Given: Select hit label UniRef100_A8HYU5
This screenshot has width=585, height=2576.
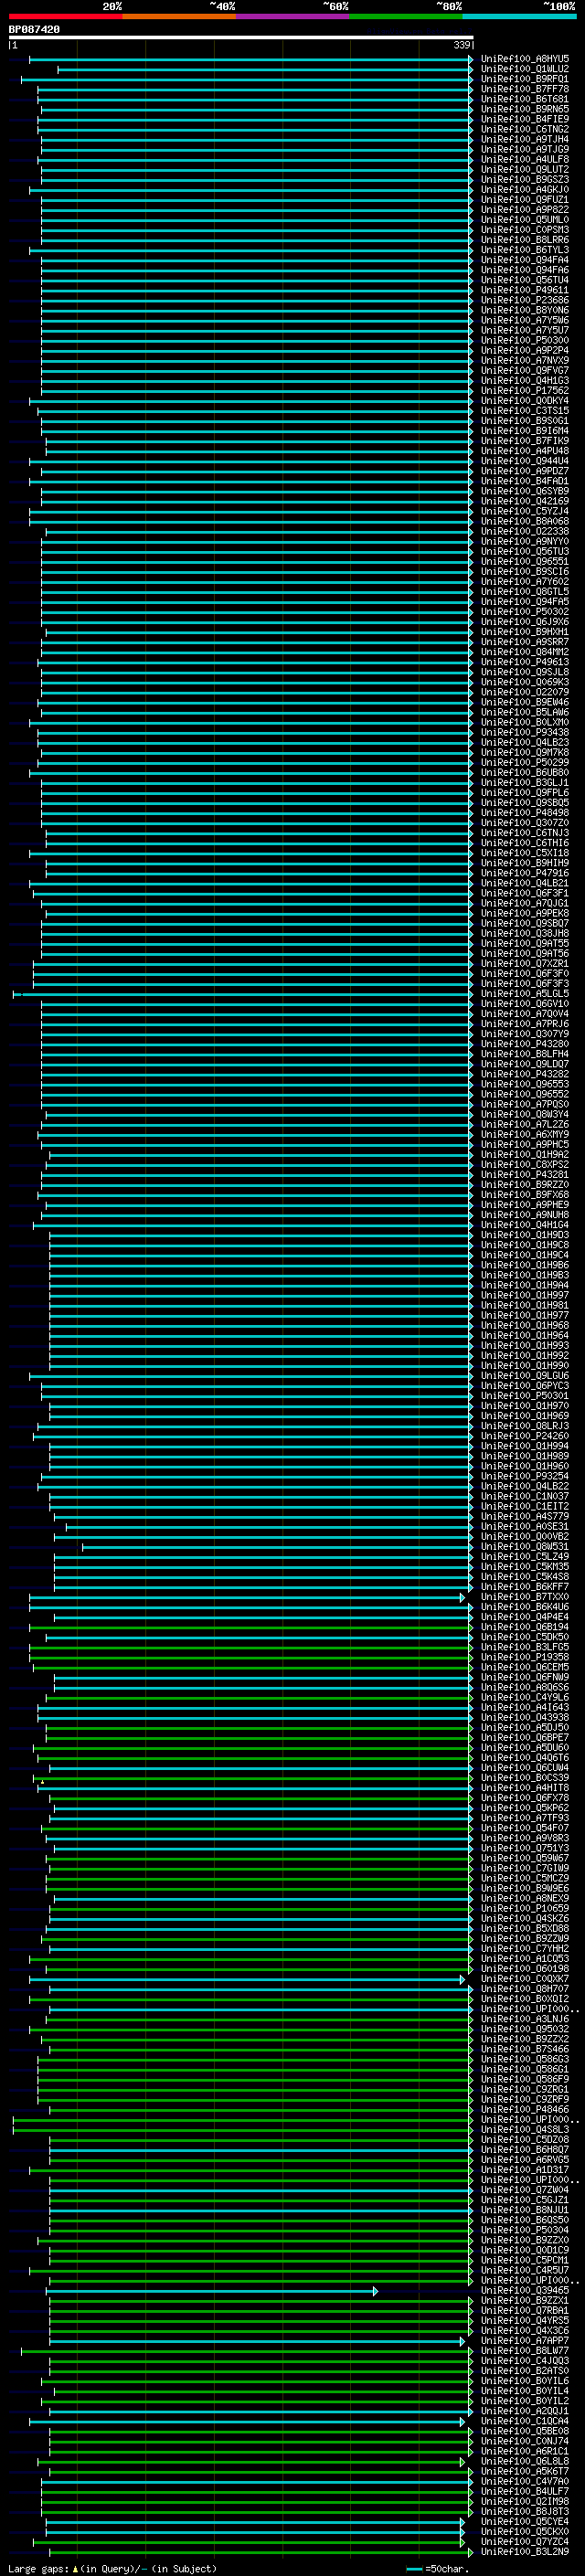Looking at the screenshot, I should (x=525, y=59).
